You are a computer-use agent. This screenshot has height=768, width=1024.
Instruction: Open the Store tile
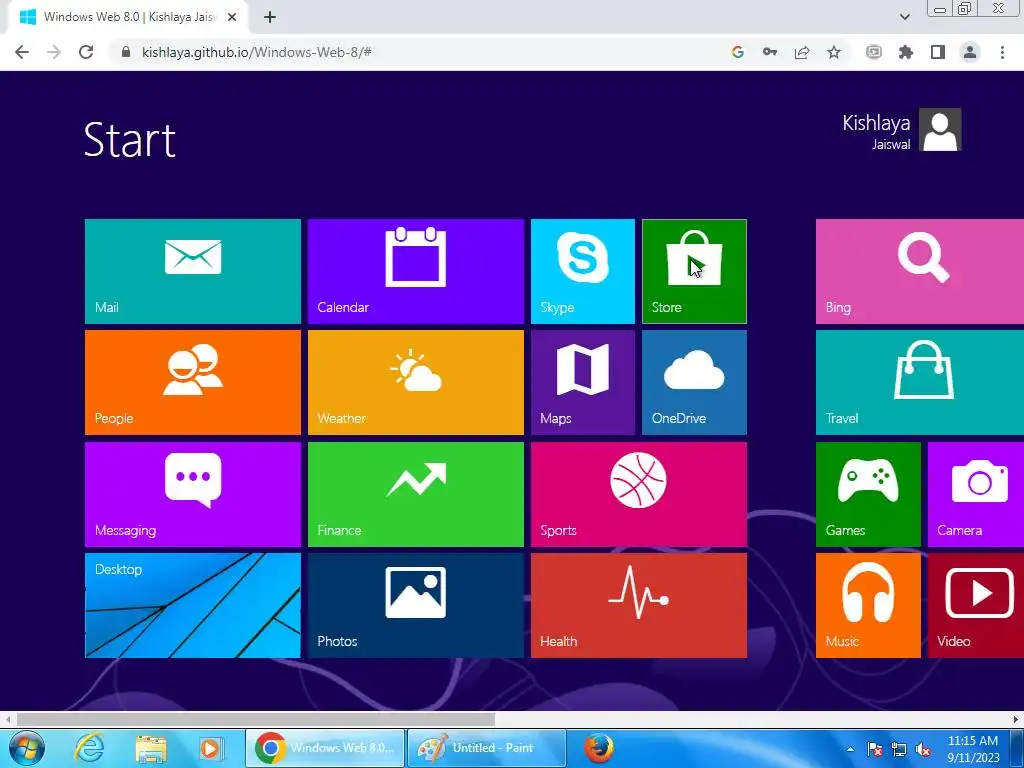coord(694,271)
